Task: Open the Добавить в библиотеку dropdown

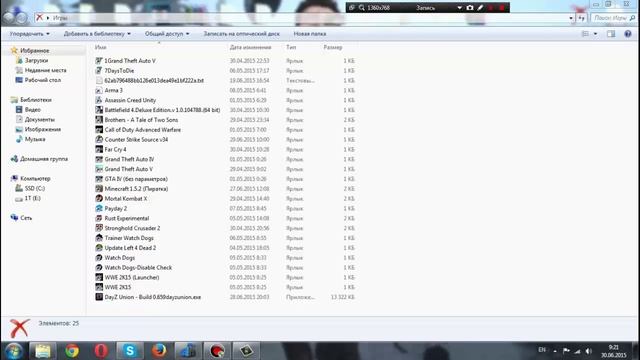Action: tap(97, 34)
